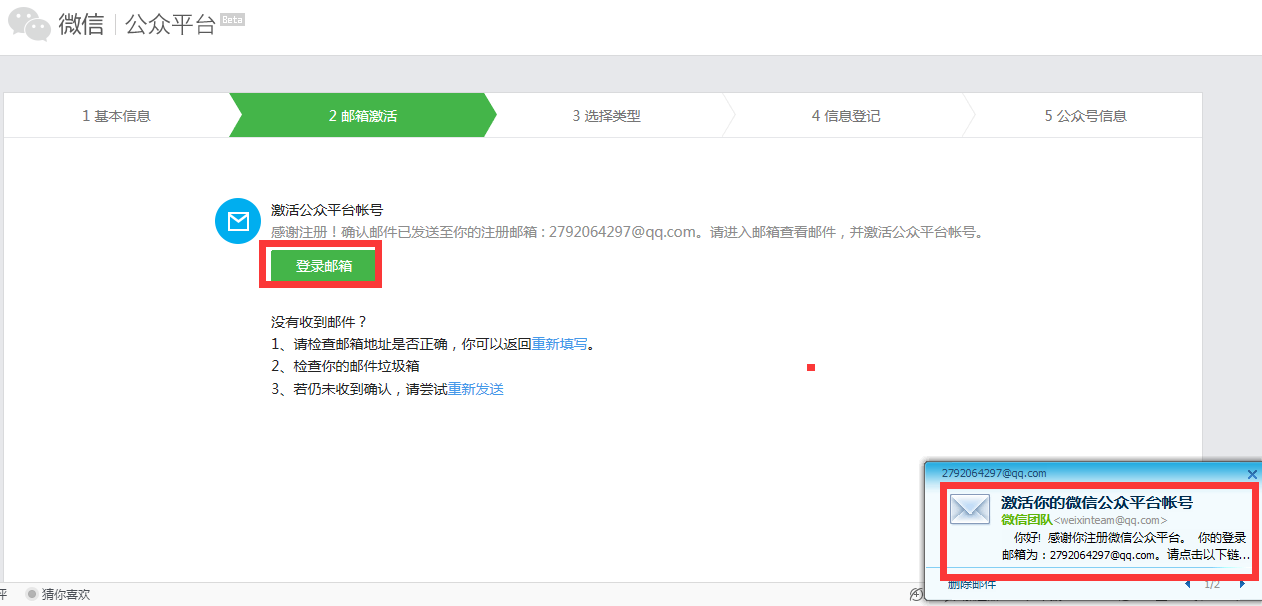
Task: Click 2792064297@qq.com in the popup title bar
Action: pyautogui.click(x=994, y=473)
